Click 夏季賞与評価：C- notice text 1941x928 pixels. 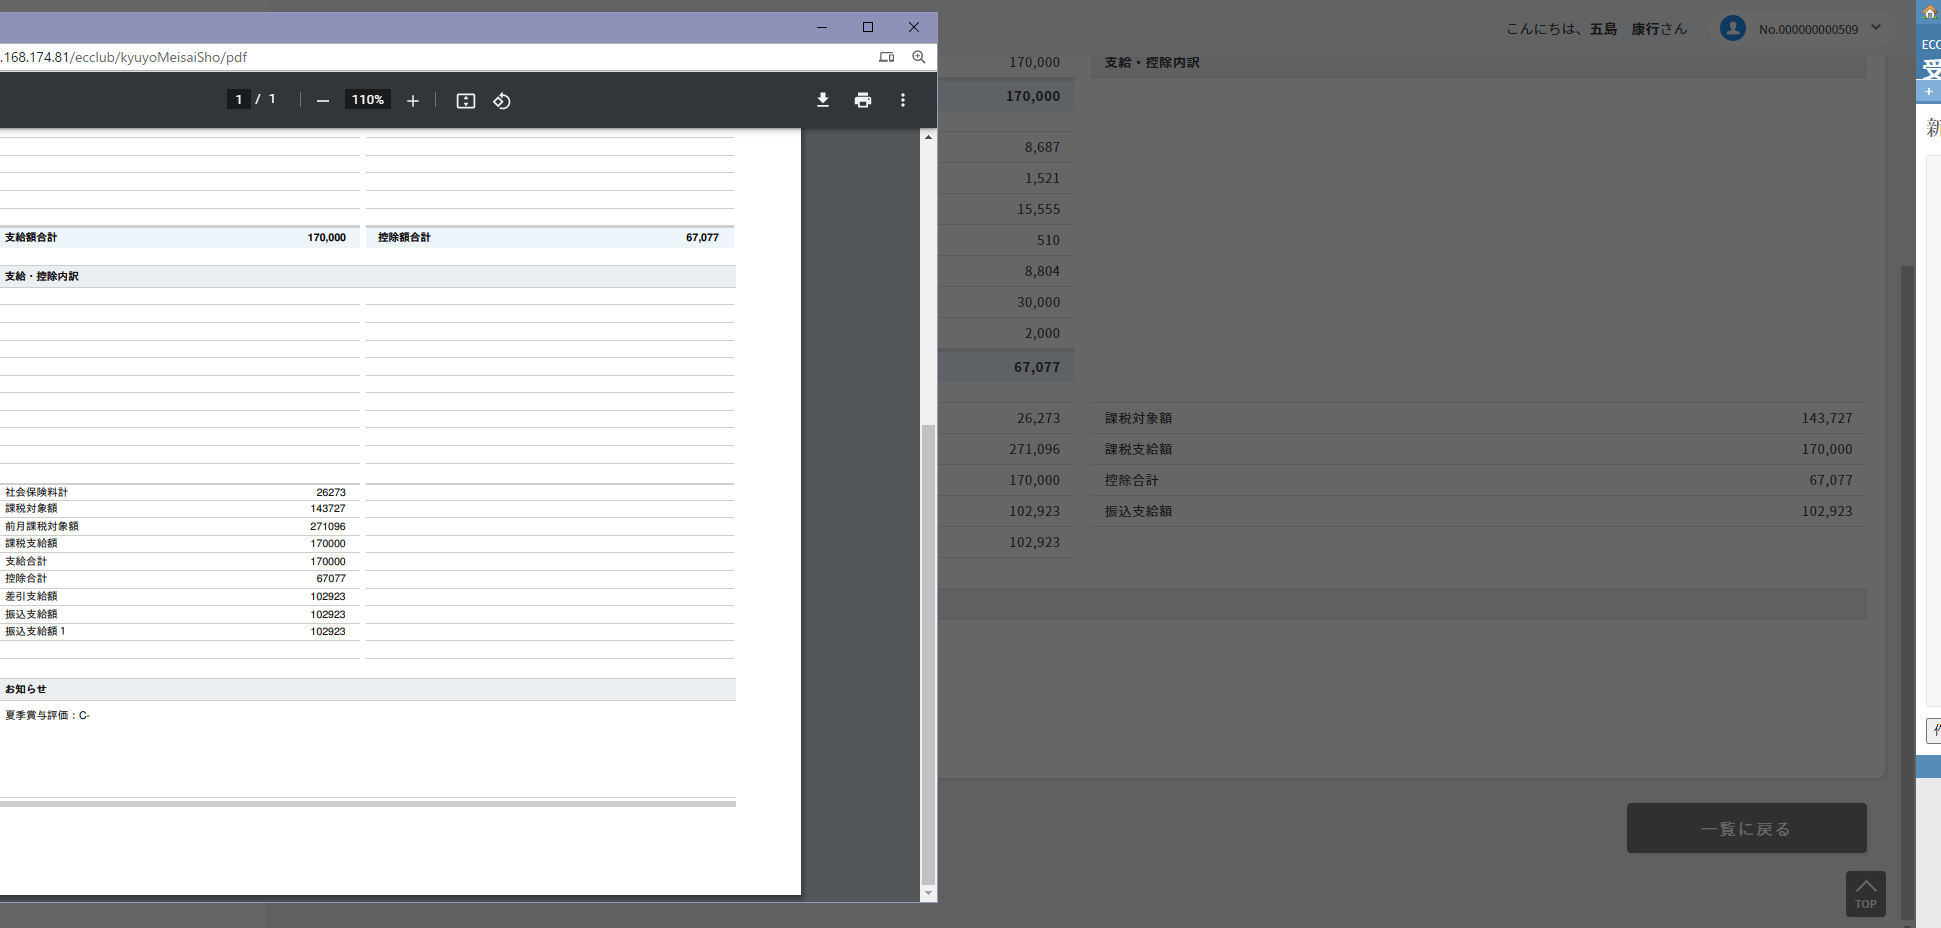click(x=47, y=715)
